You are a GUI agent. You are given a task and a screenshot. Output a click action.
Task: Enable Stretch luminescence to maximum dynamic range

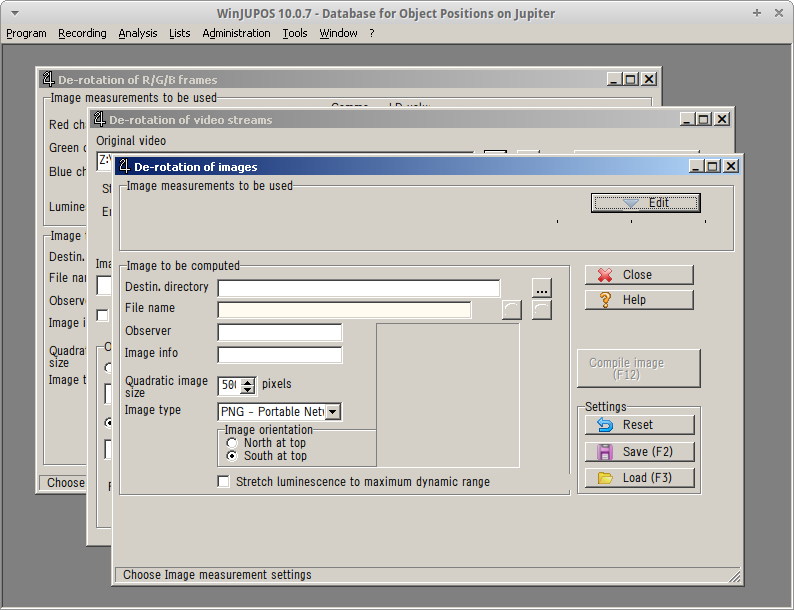224,482
